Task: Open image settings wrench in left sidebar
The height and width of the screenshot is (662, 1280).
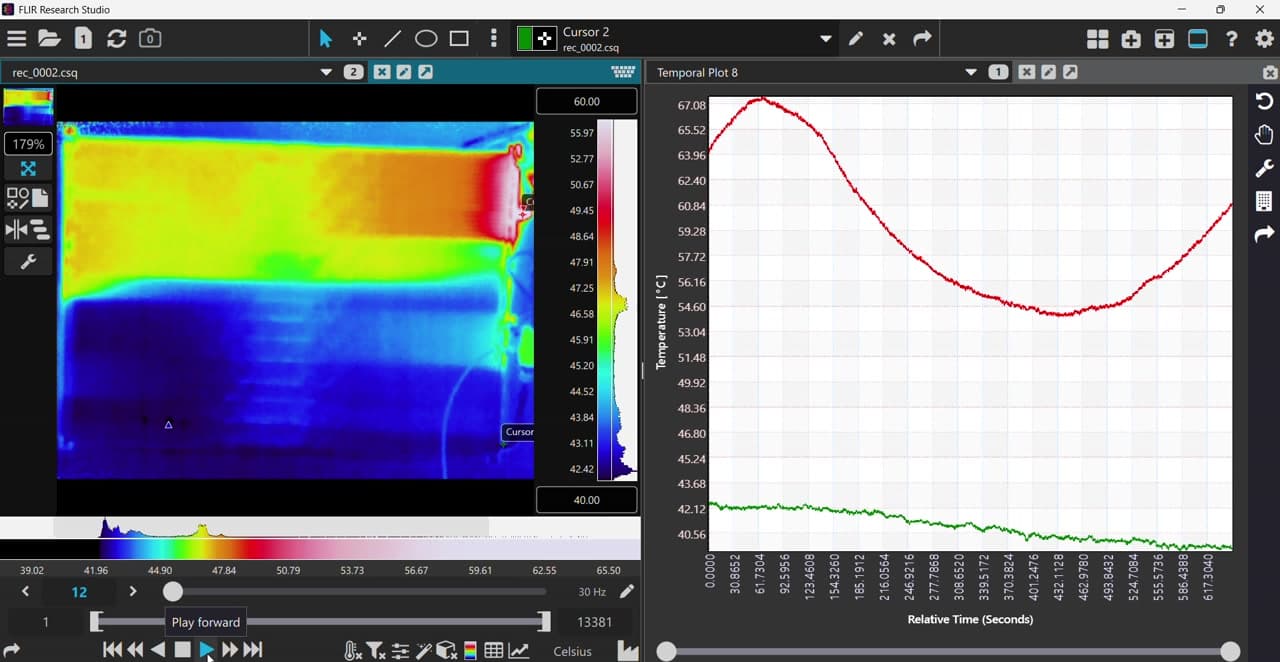Action: [28, 262]
